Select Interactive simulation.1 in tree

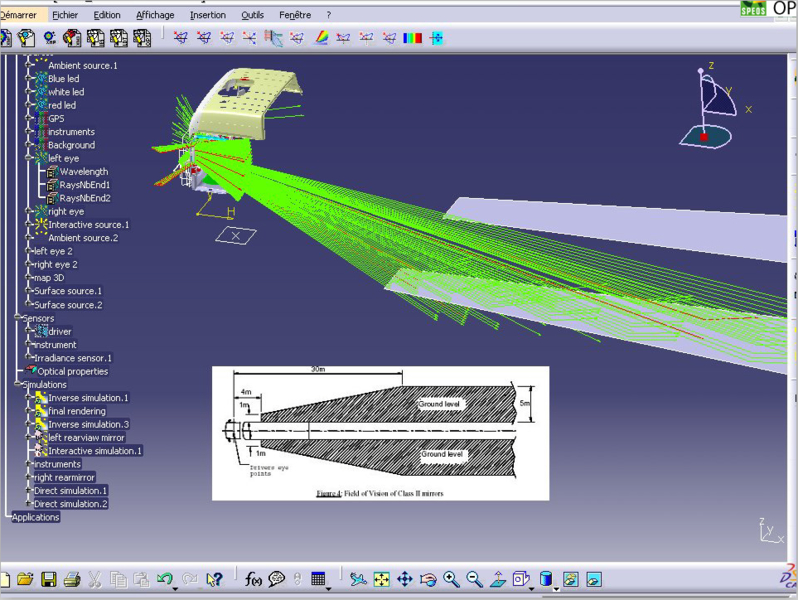(x=95, y=451)
